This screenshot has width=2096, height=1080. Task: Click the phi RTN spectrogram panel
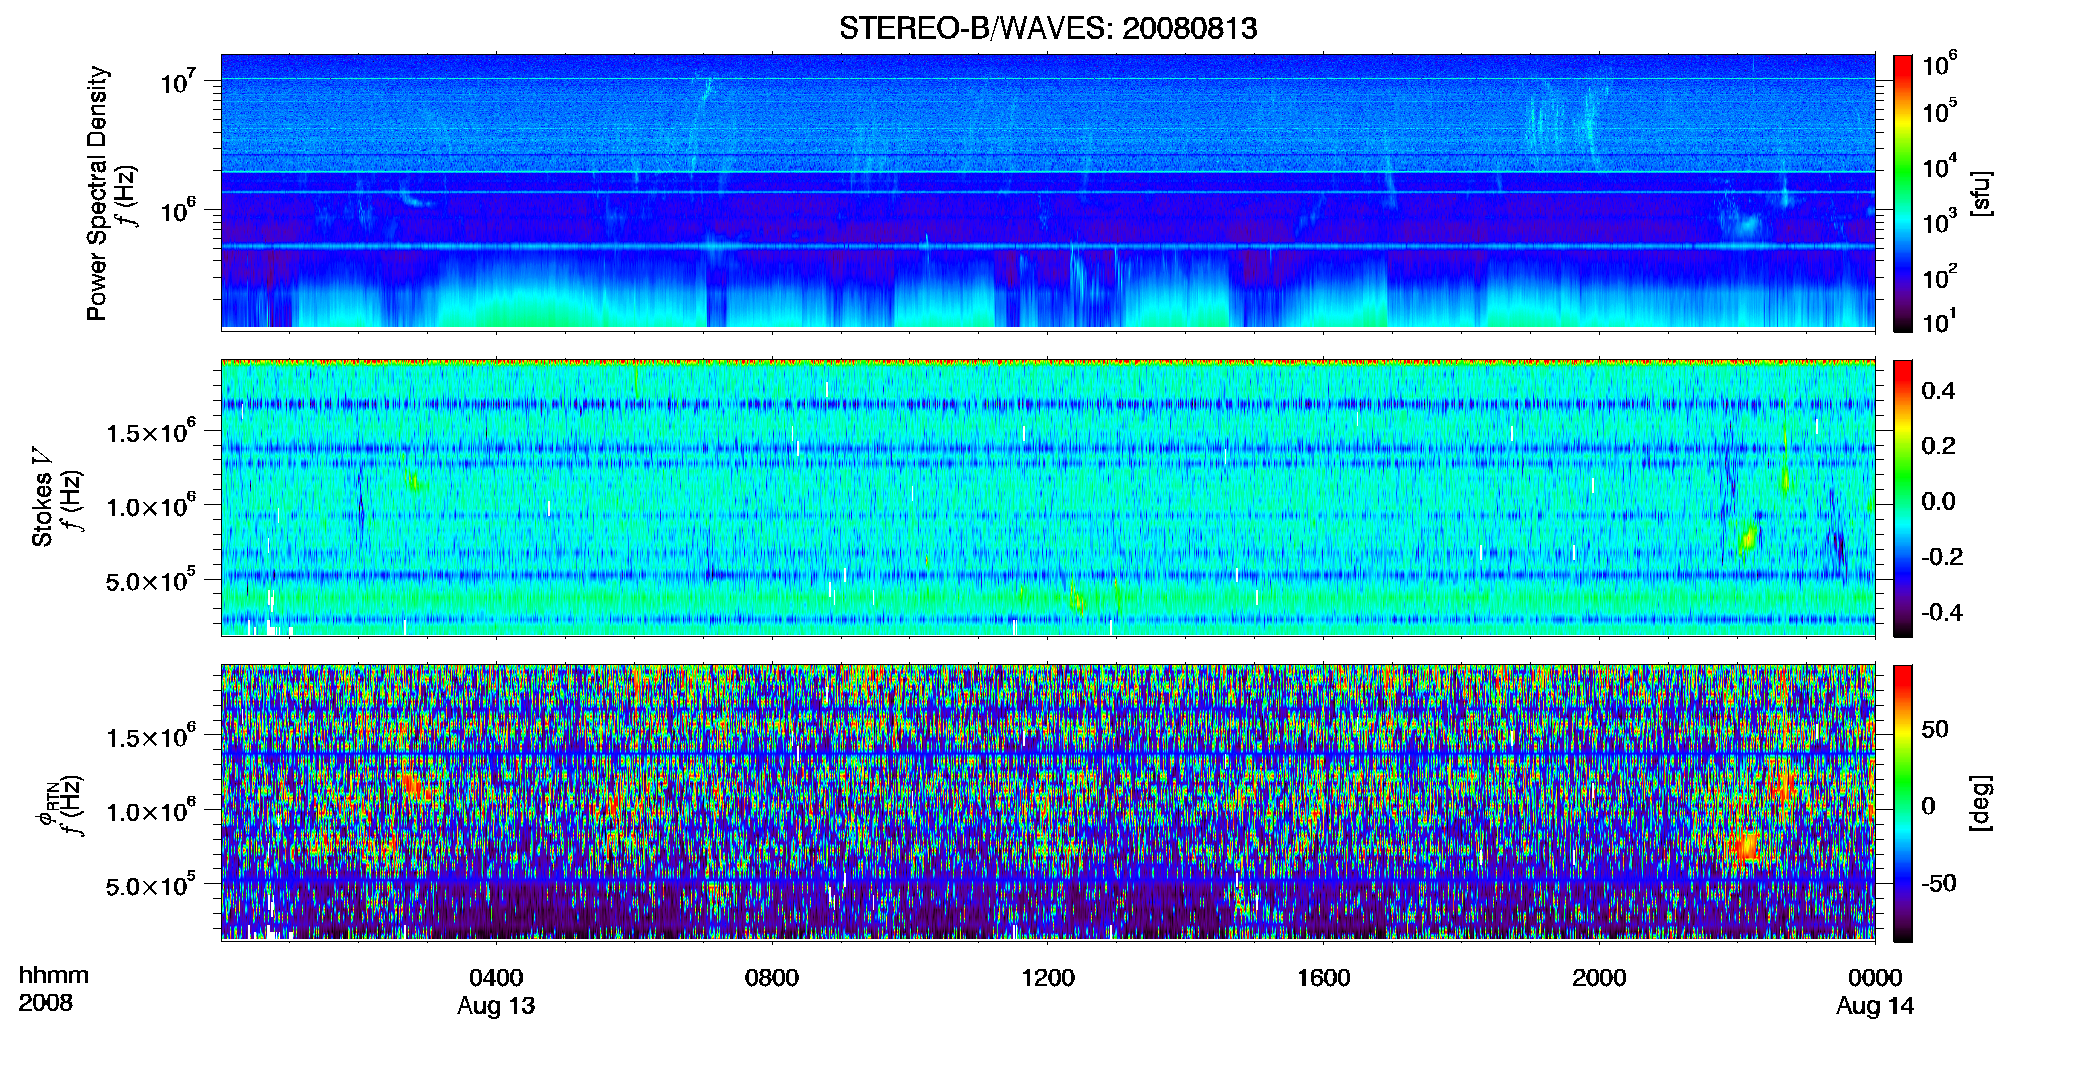click(1048, 803)
